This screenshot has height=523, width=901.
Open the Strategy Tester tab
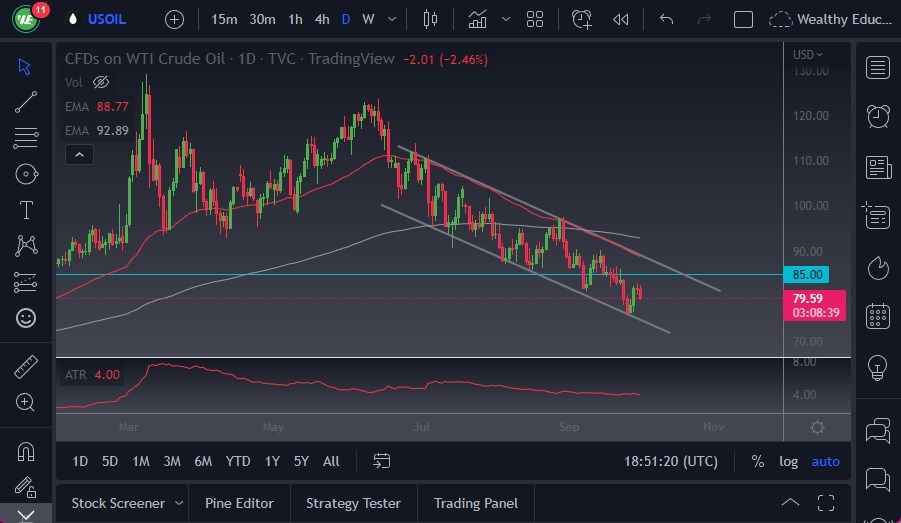pyautogui.click(x=353, y=503)
